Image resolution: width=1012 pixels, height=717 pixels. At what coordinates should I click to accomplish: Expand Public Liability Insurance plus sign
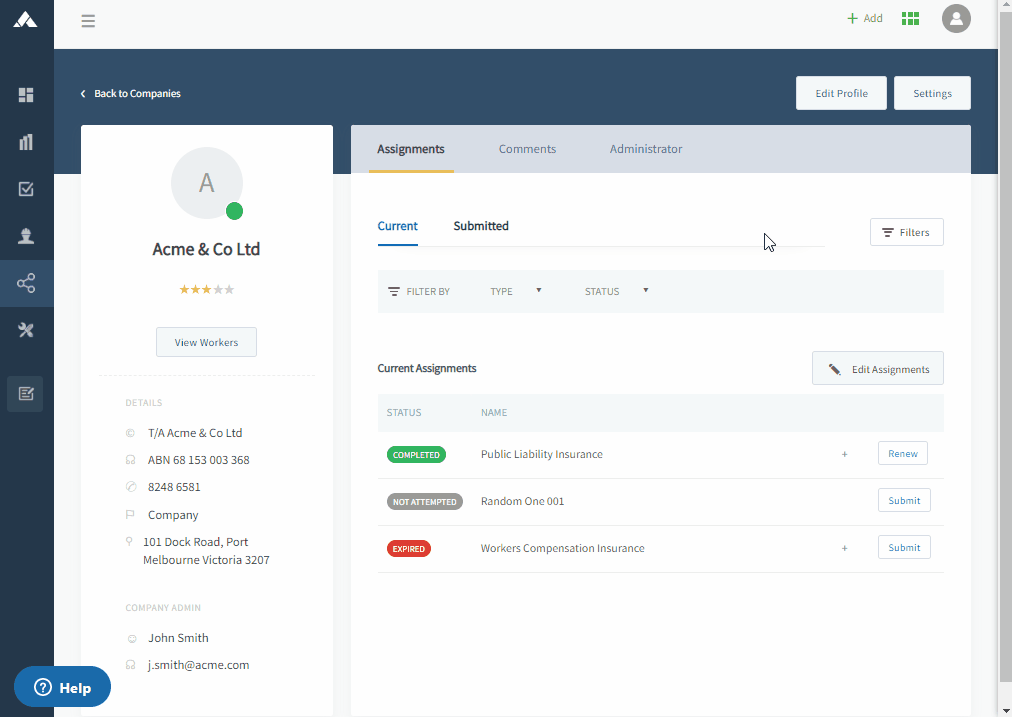844,454
